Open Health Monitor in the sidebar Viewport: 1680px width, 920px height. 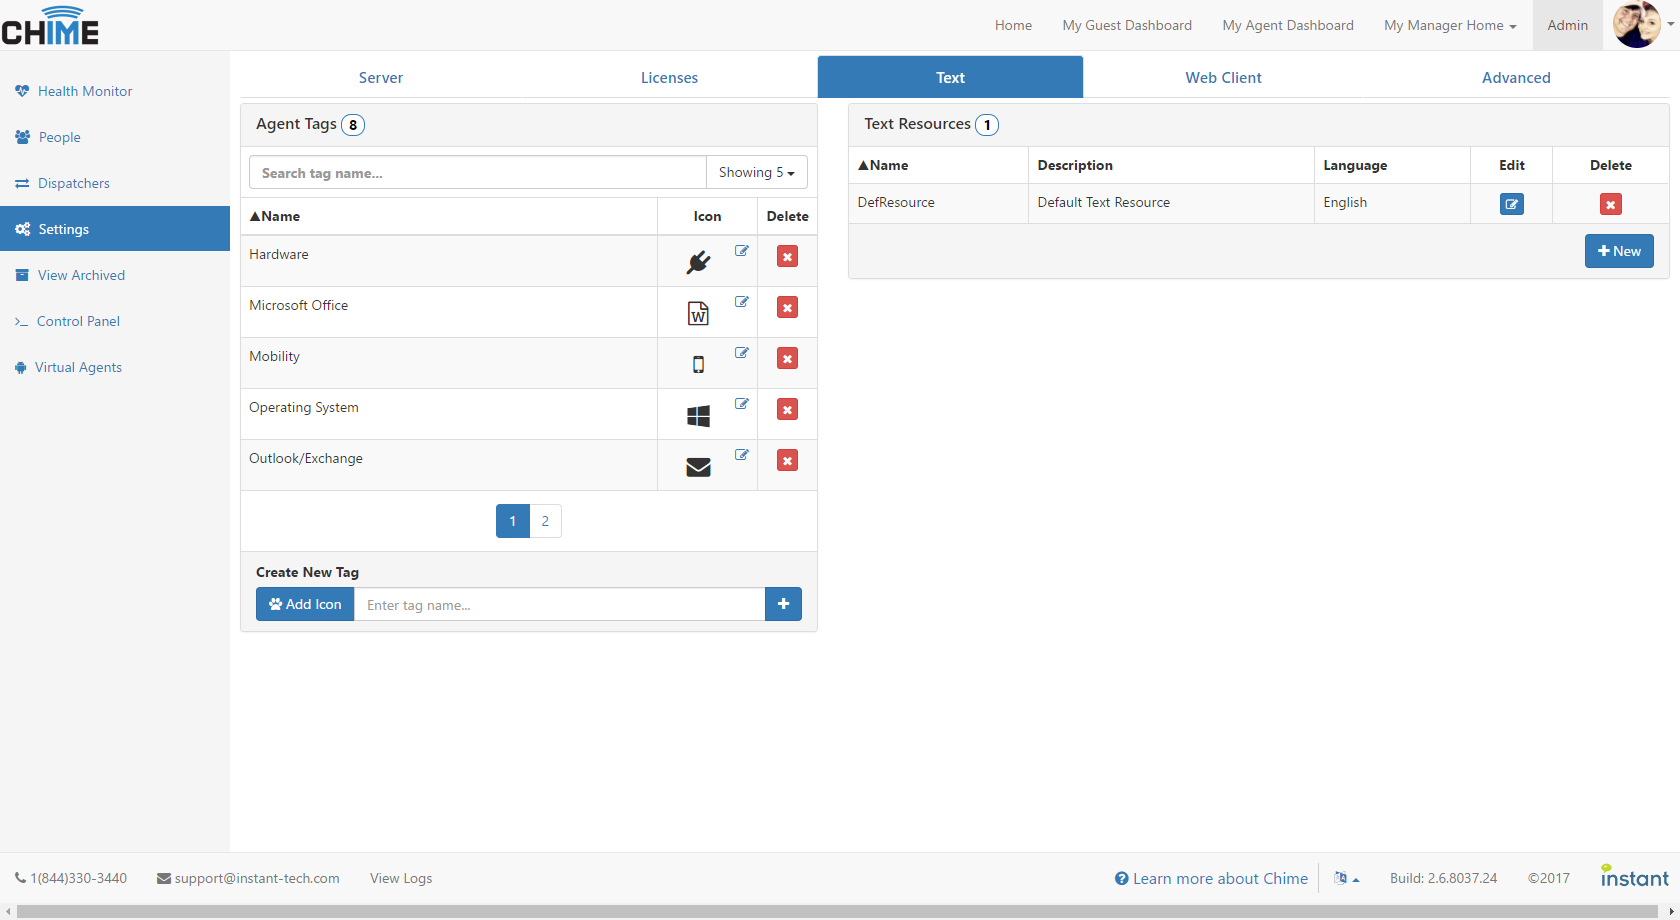click(85, 91)
